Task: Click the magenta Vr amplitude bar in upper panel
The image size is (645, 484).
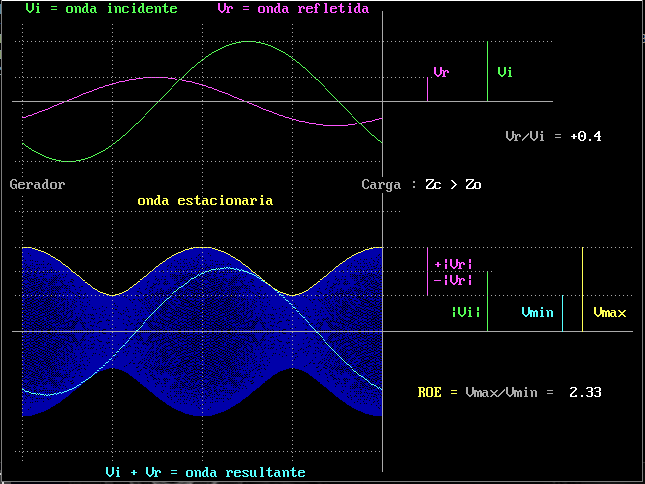Action: pos(427,89)
